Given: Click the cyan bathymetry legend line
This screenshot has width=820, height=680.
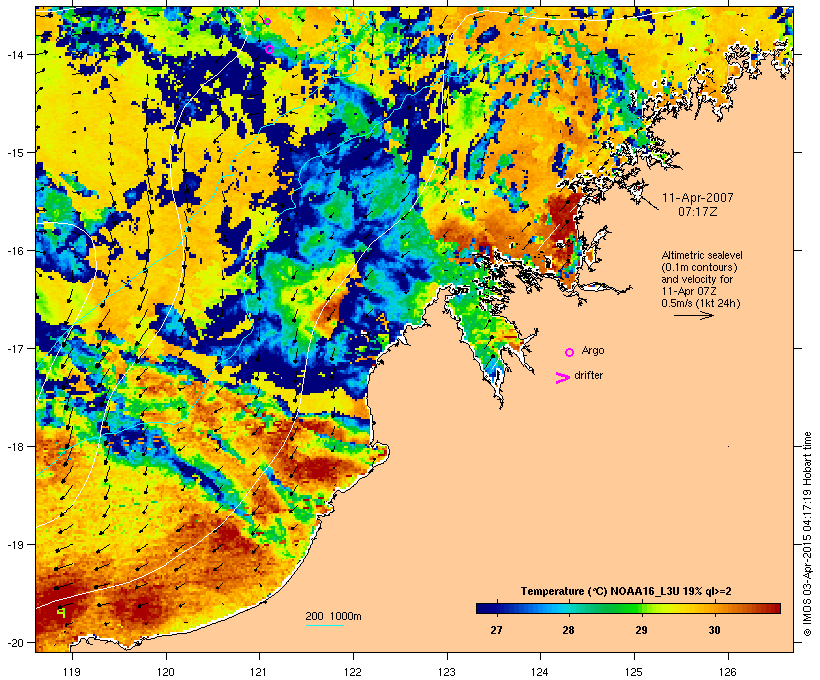Looking at the screenshot, I should 324,625.
